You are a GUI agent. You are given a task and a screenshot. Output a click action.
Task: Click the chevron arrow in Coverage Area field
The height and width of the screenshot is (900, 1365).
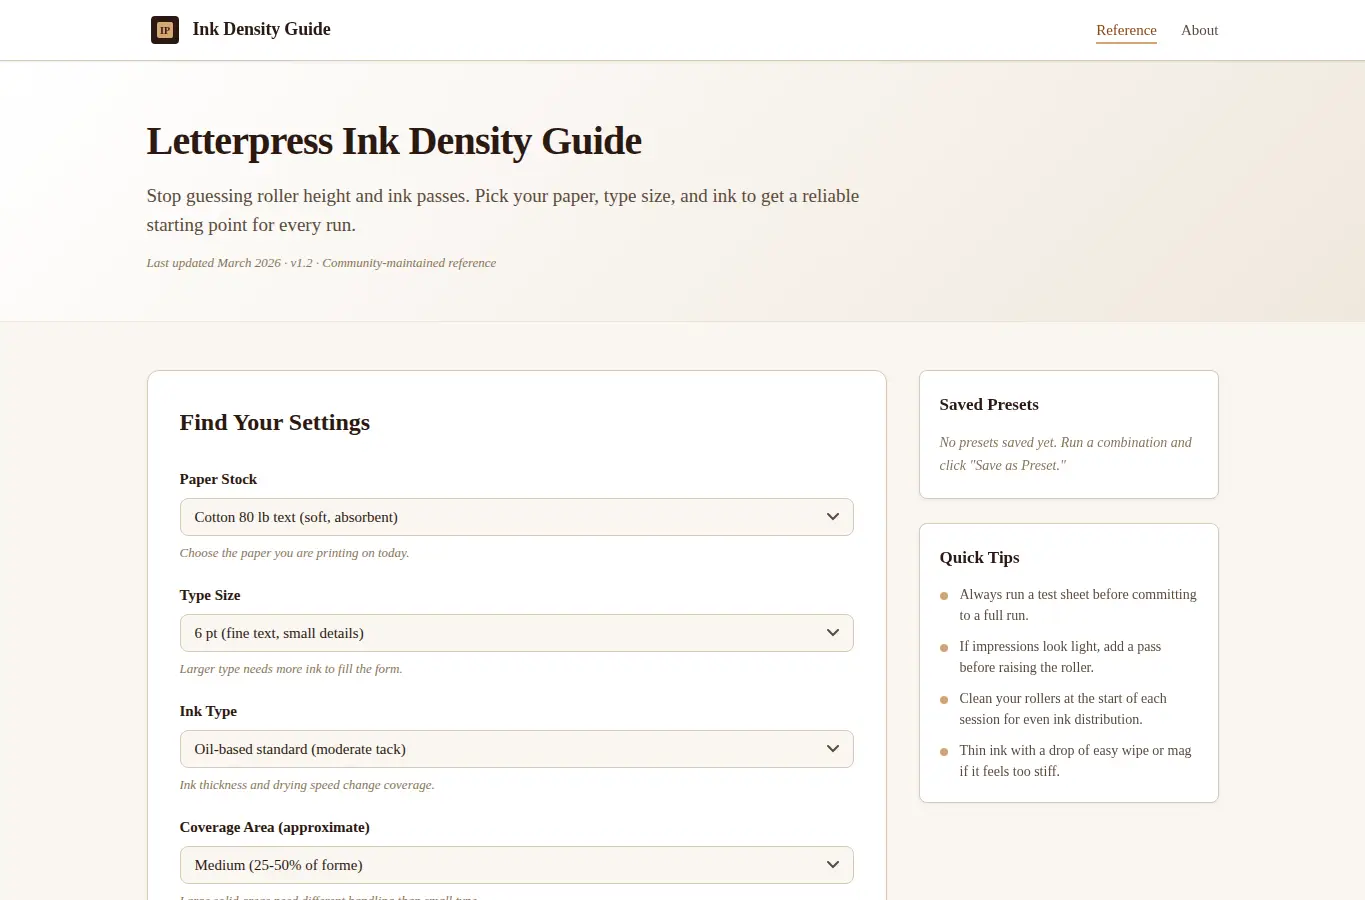point(832,865)
